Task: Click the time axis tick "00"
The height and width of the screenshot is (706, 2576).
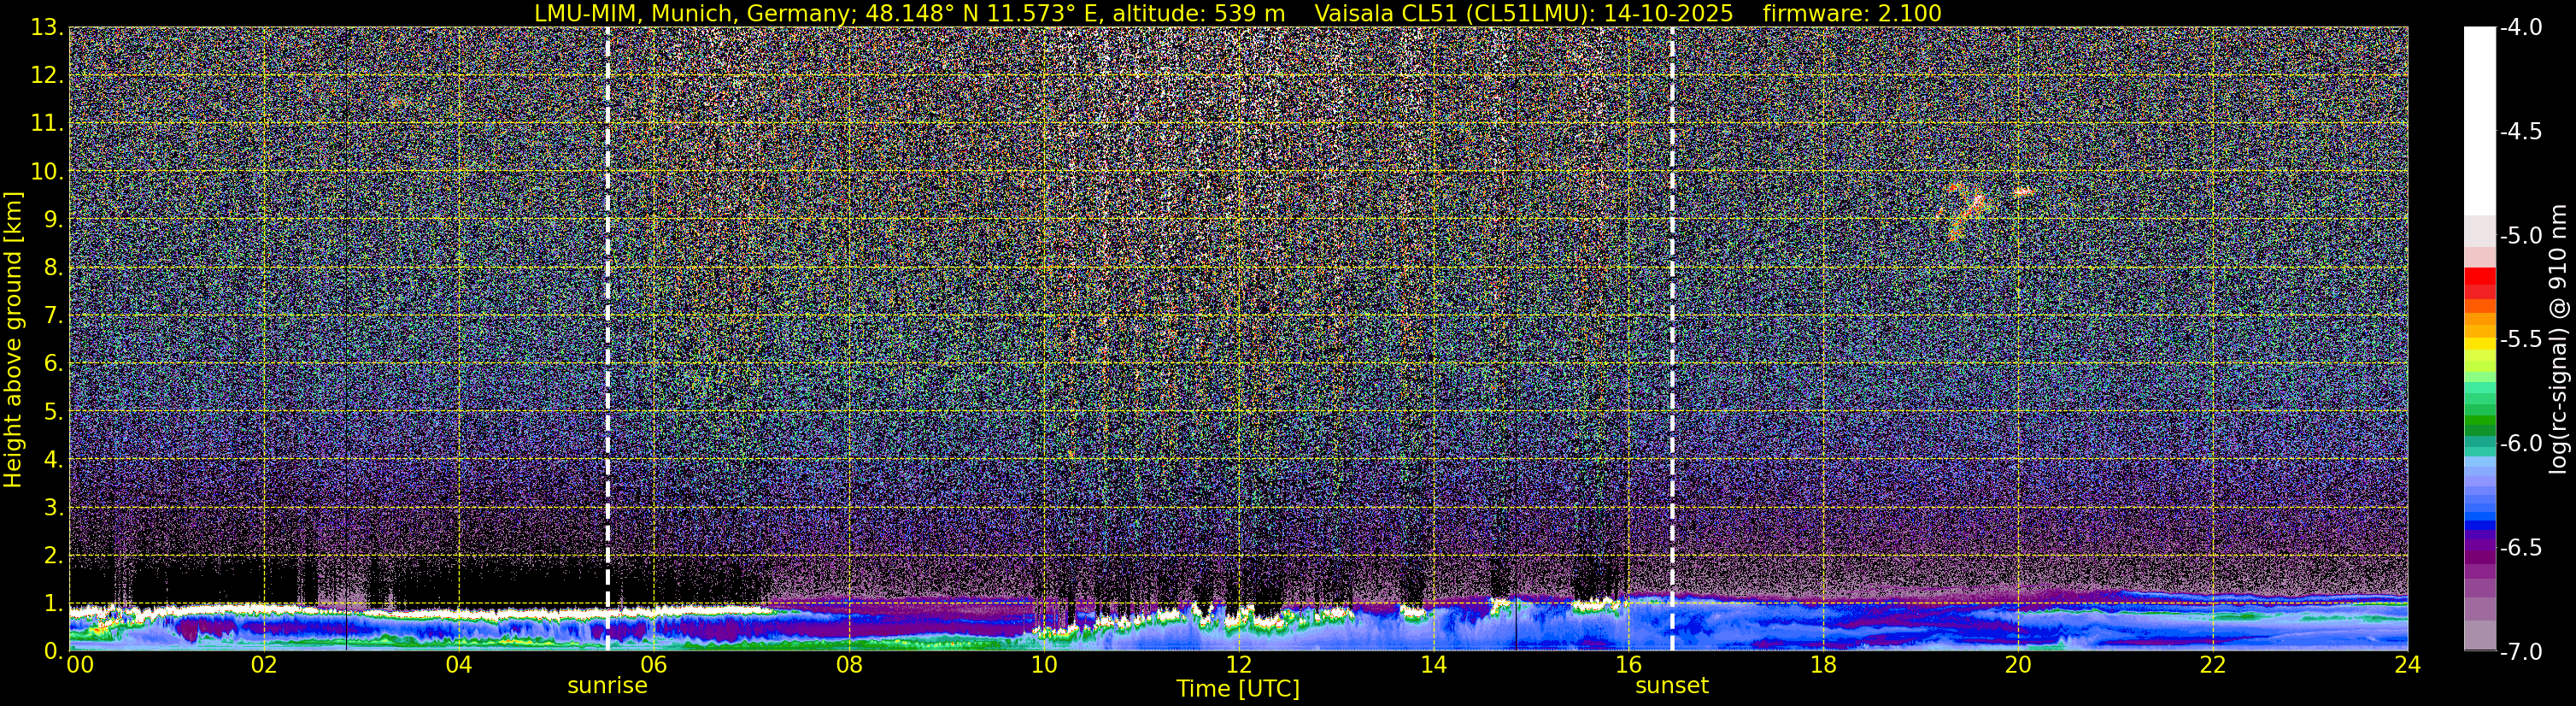Action: point(80,665)
